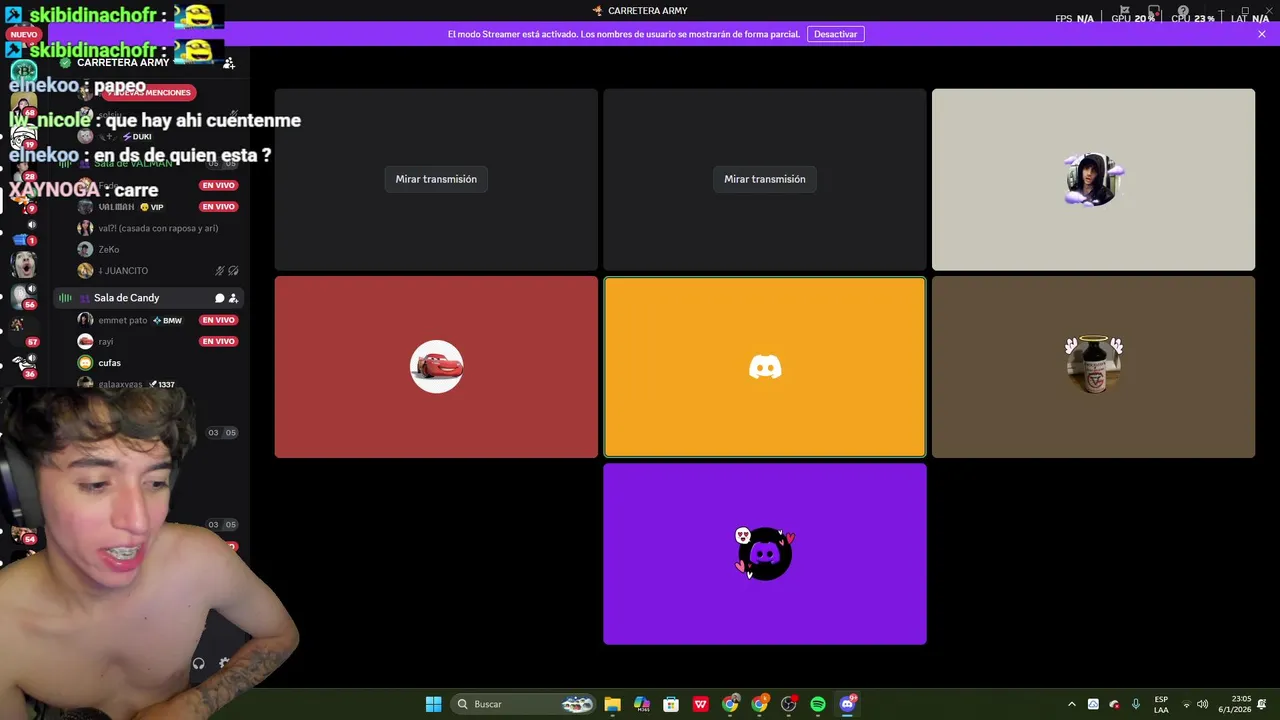Click the Discord taskbar icon

[x=848, y=704]
